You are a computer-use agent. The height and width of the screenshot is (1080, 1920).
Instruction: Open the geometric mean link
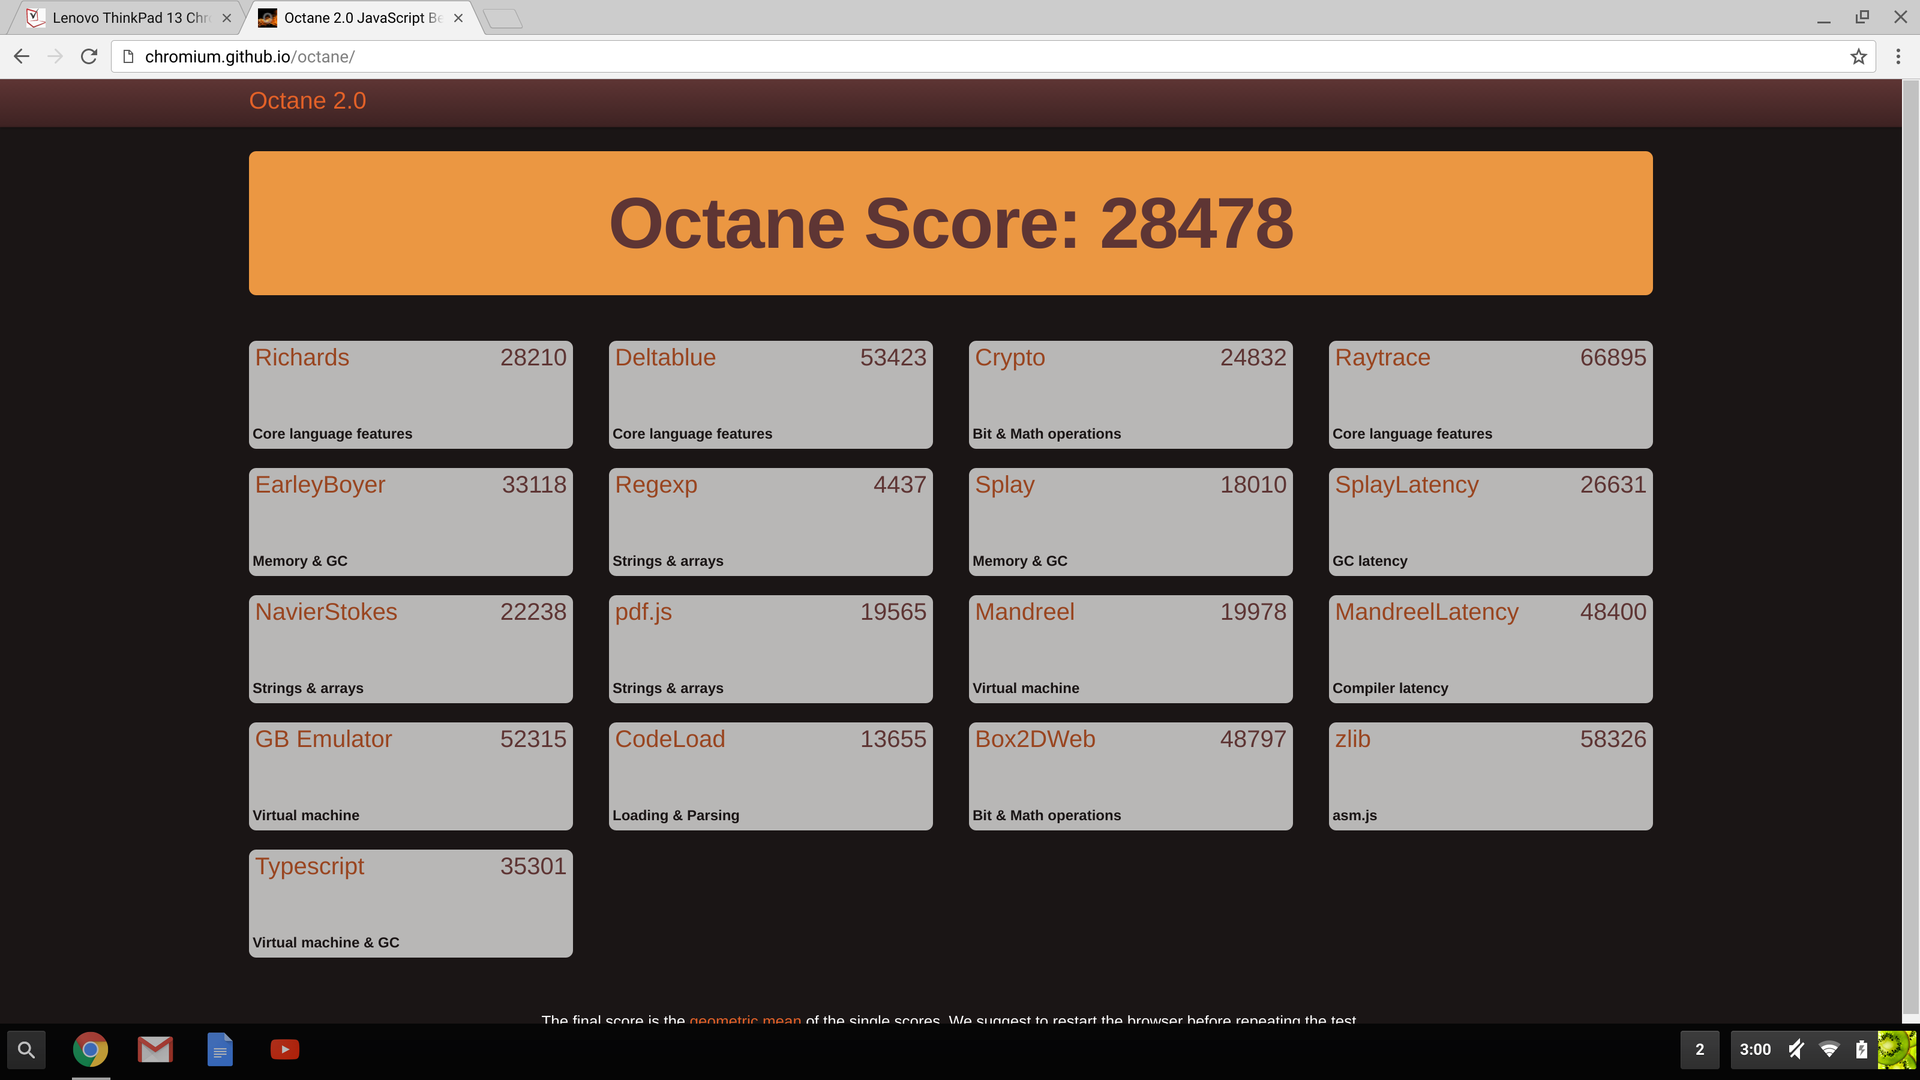click(745, 1019)
